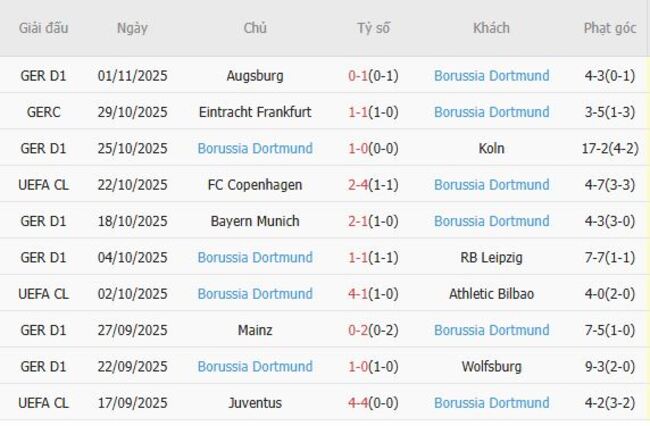The width and height of the screenshot is (650, 426).
Task: Click the 'Ngày' column header
Action: click(x=132, y=28)
